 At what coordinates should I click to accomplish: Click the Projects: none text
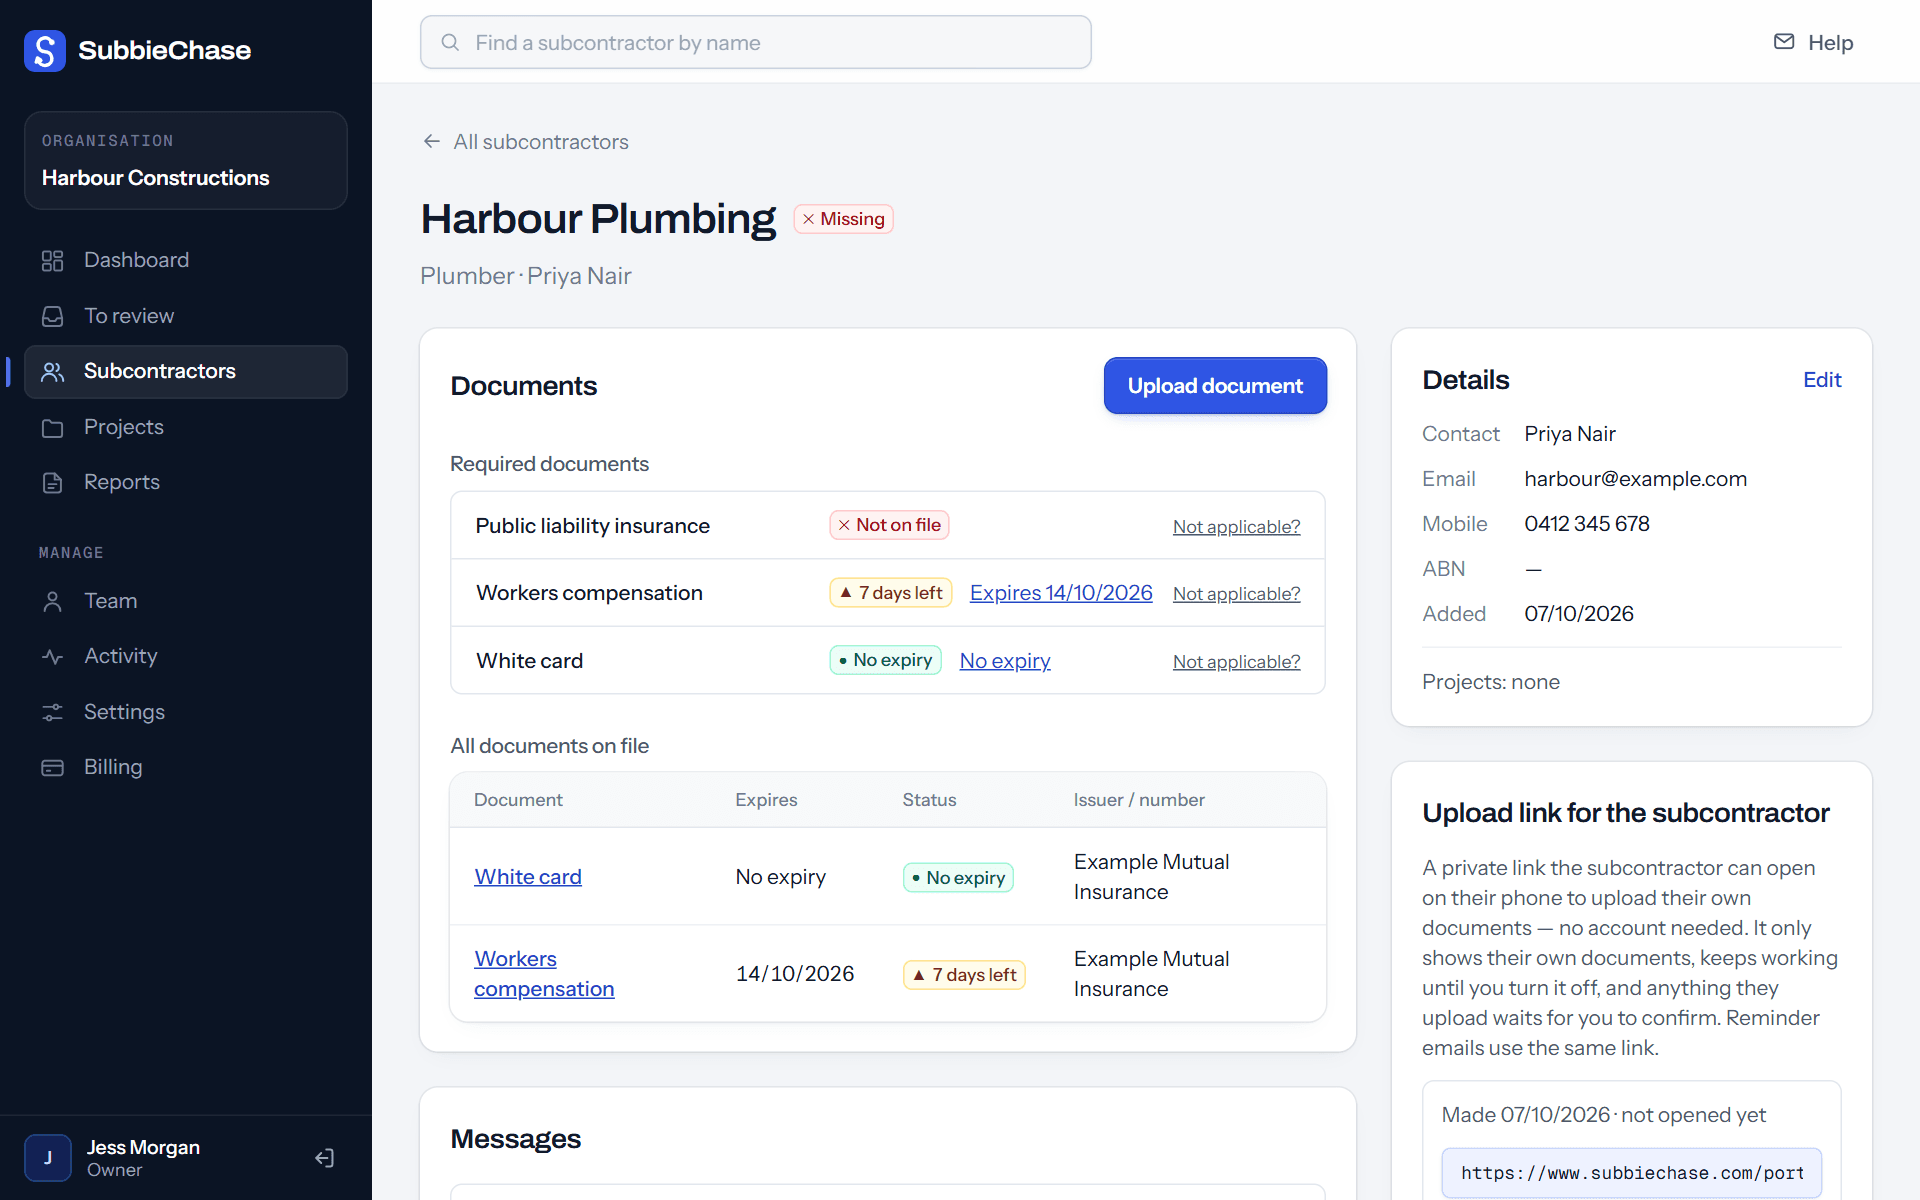[1491, 682]
